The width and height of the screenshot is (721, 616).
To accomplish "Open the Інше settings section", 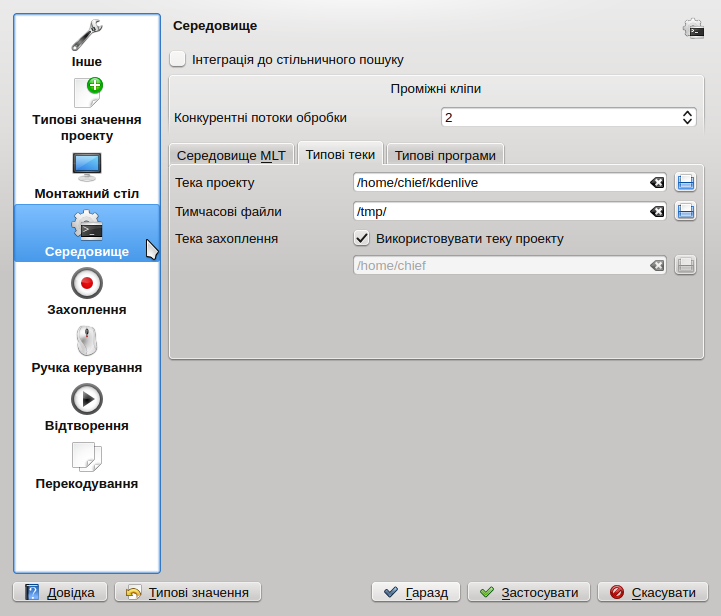I will point(87,43).
